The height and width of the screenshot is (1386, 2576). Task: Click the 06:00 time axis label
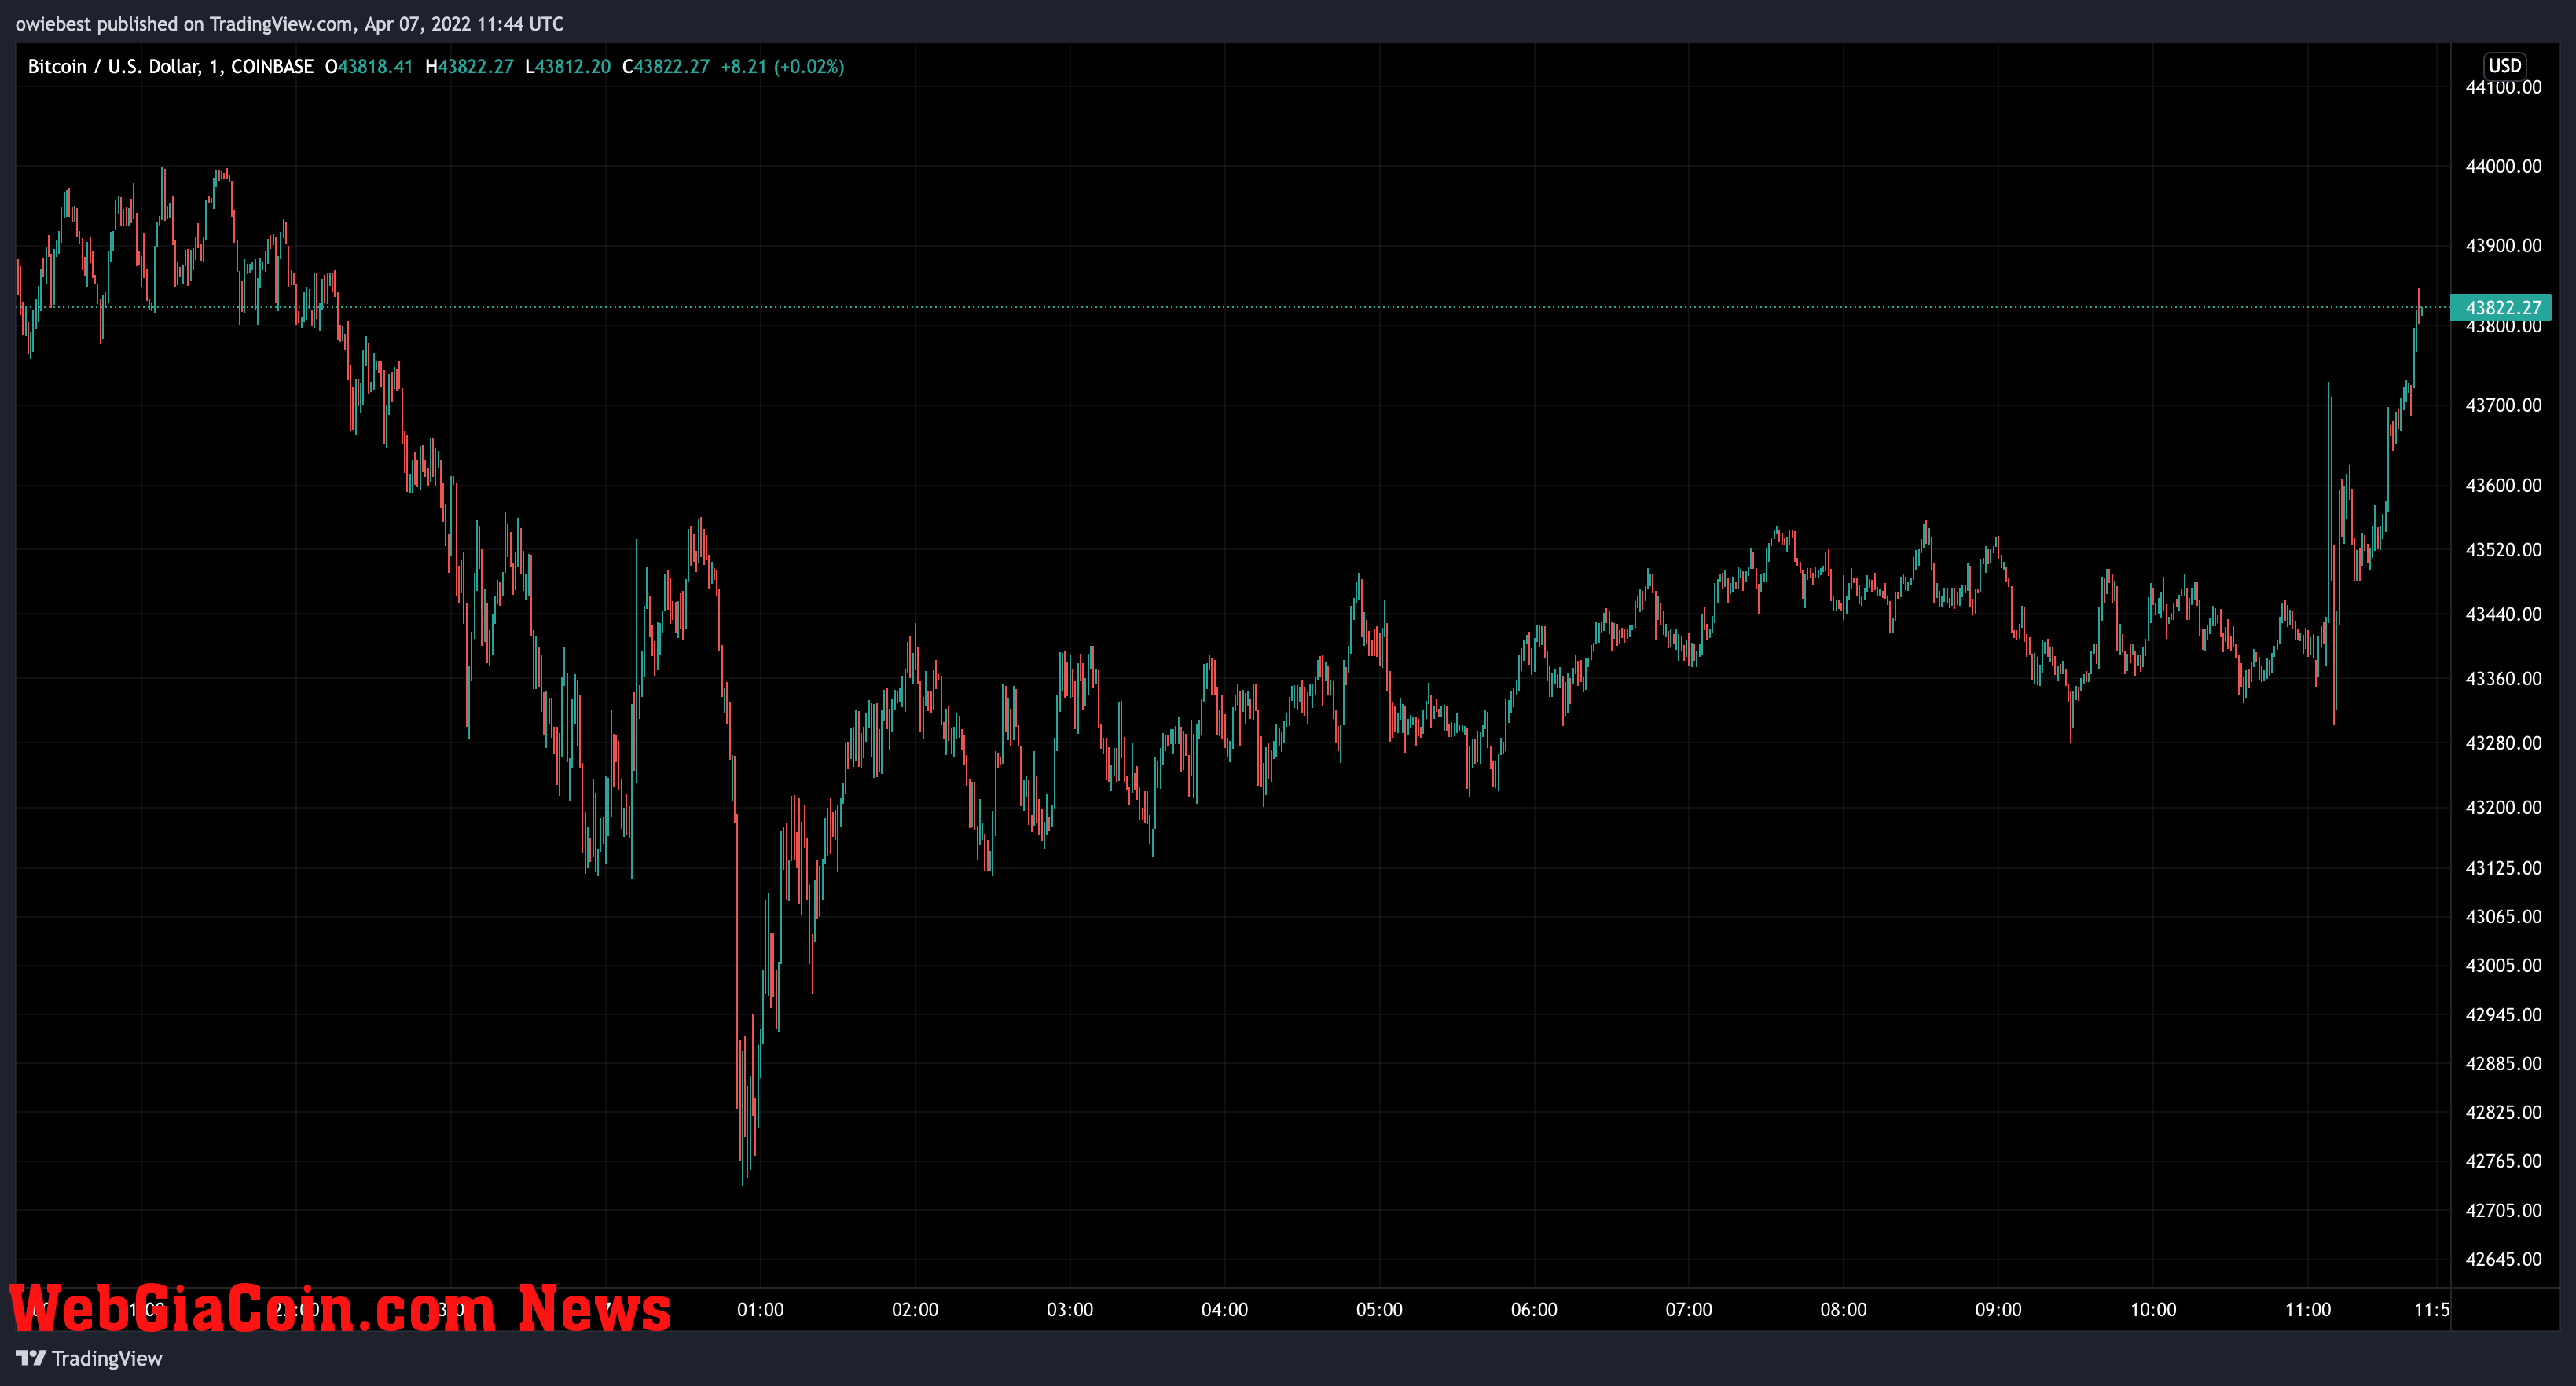click(x=1534, y=1309)
